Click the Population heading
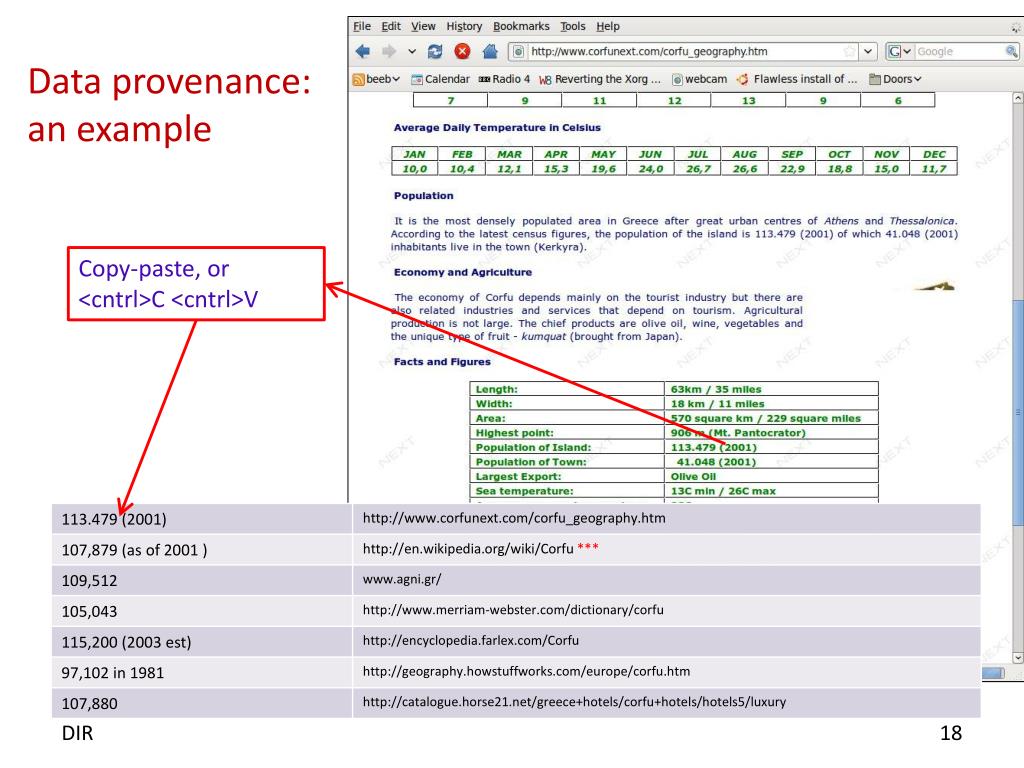Screen dimensions: 1024x768 (423, 195)
